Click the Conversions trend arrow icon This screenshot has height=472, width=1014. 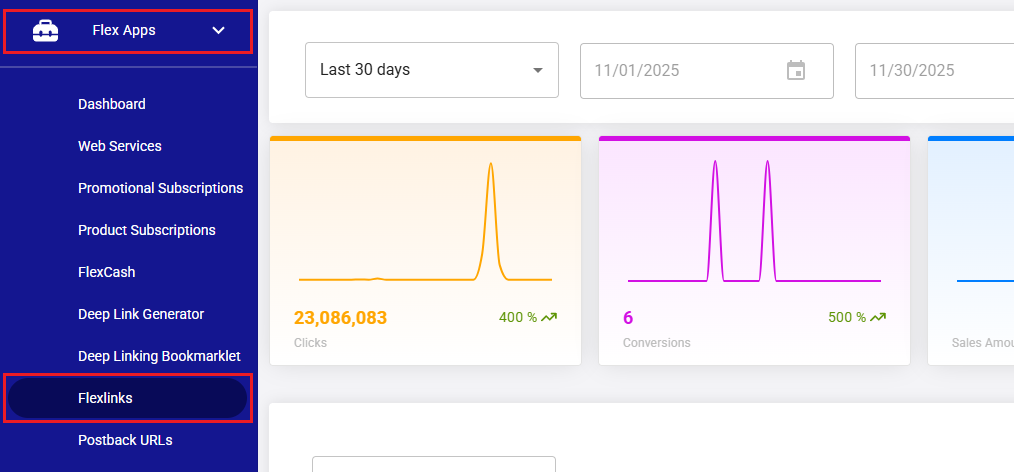(x=878, y=317)
